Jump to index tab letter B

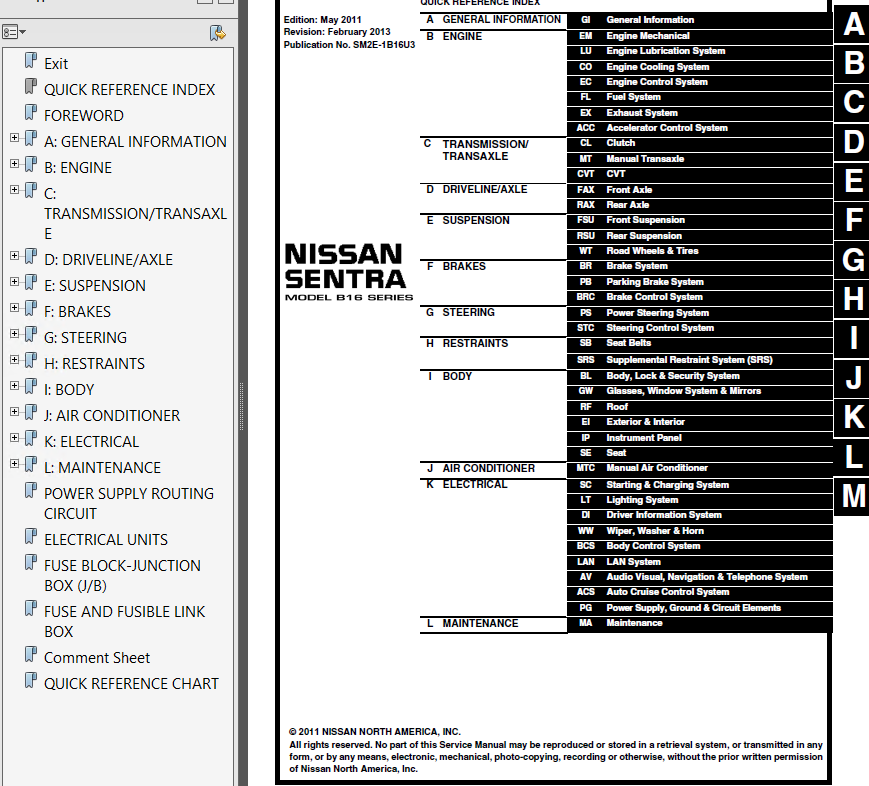pyautogui.click(x=853, y=64)
